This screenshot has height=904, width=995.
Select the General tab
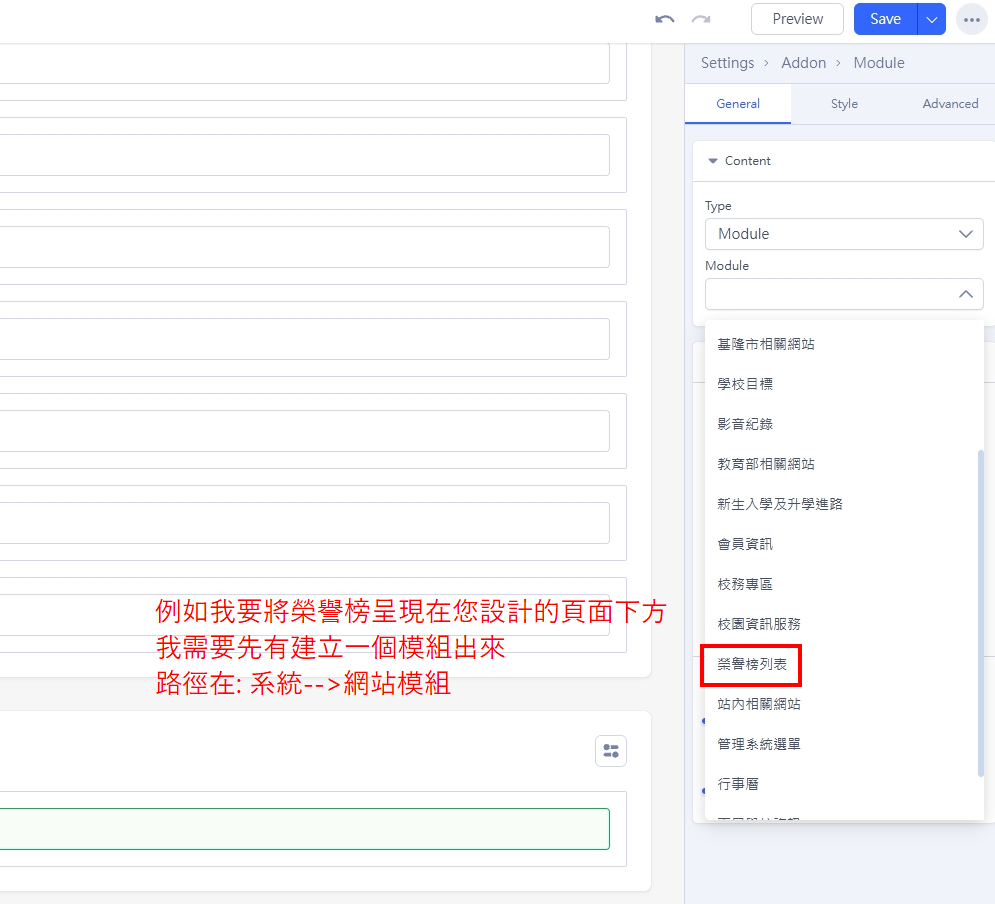click(x=738, y=104)
